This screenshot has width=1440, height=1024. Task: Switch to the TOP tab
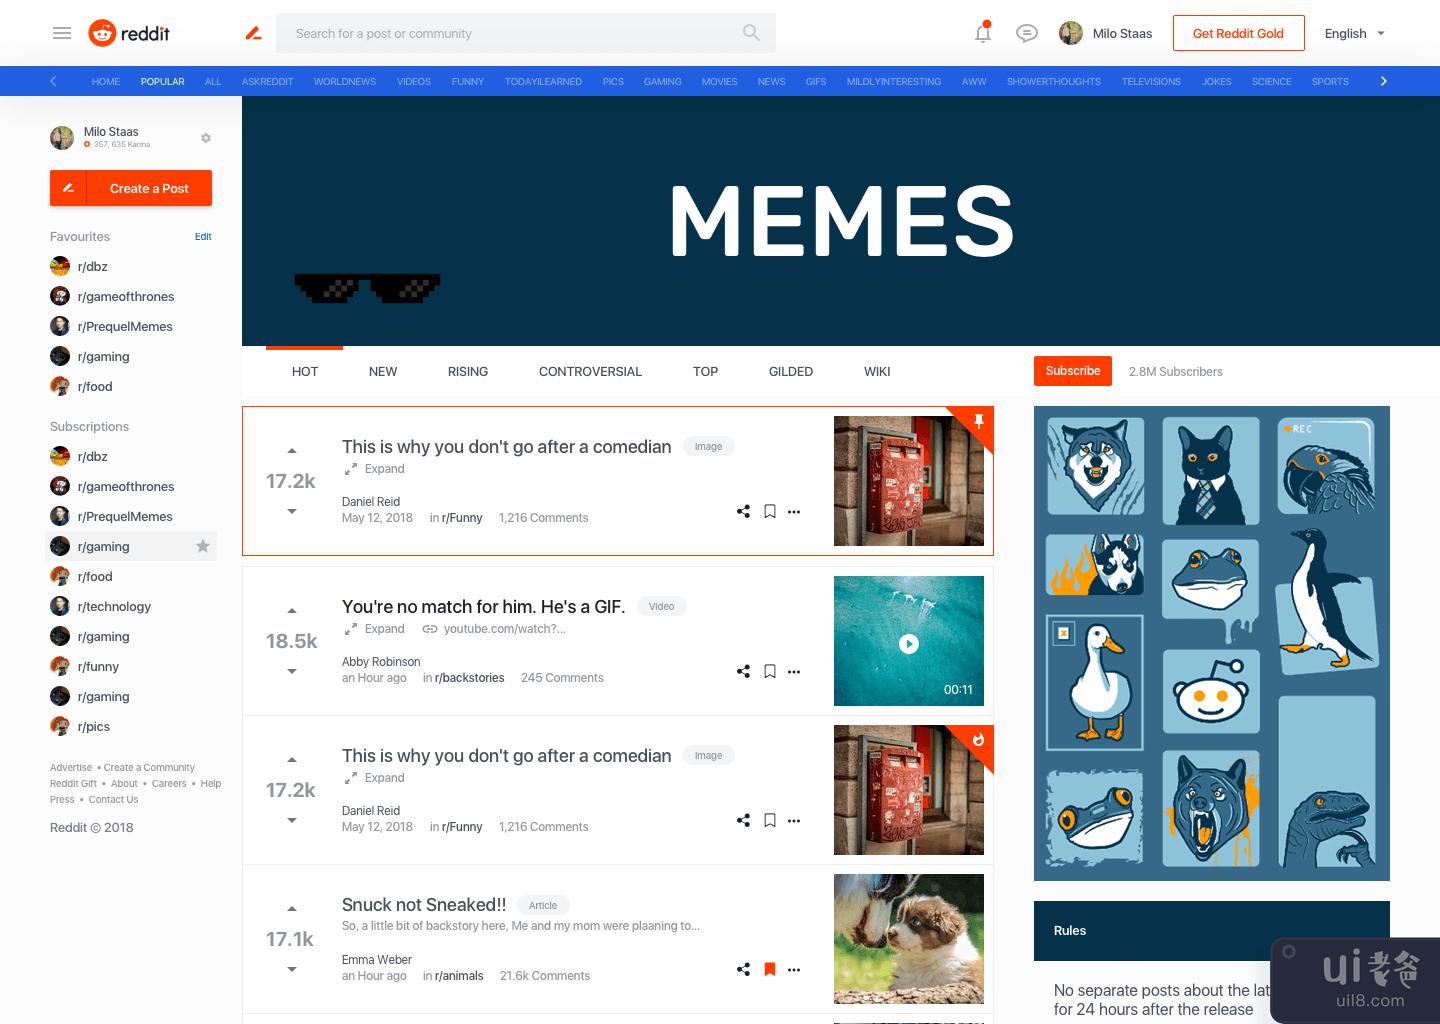click(x=705, y=371)
